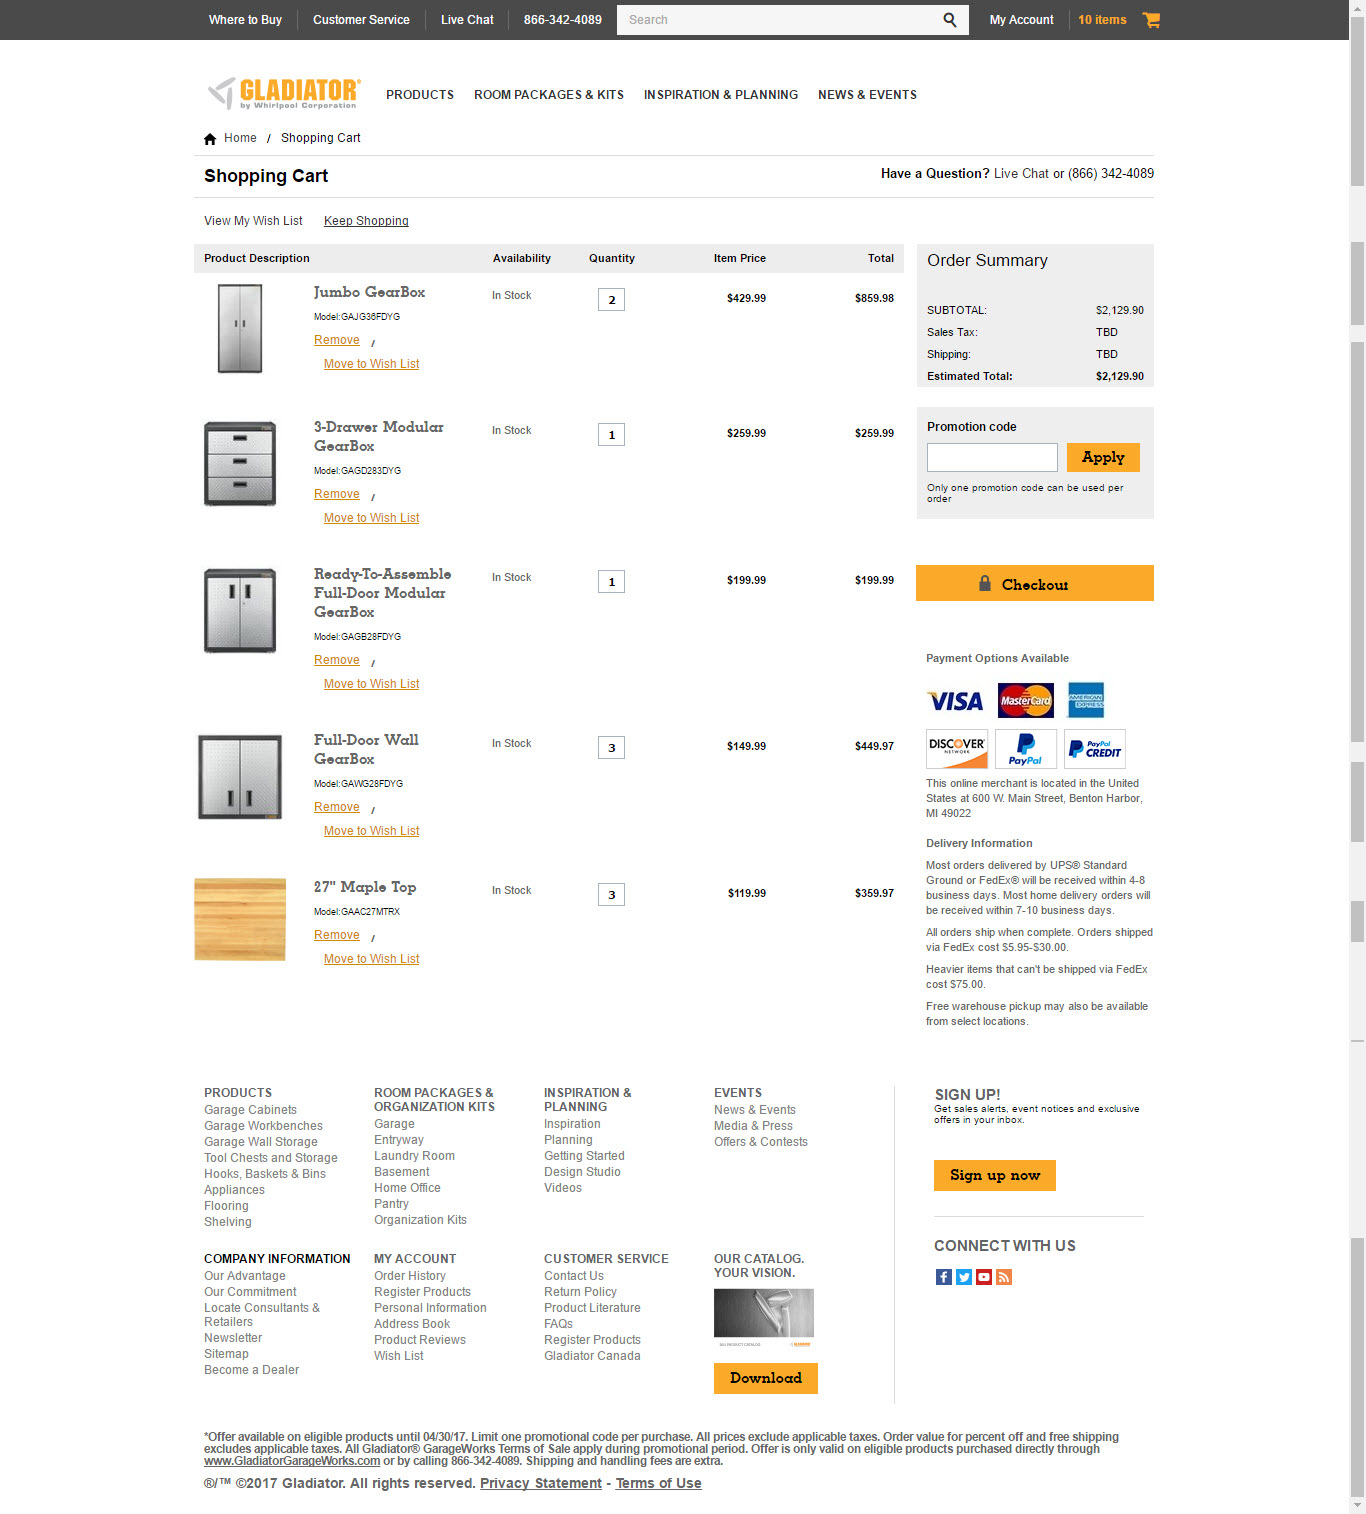This screenshot has height=1514, width=1366.
Task: Move Full-Door Wall GearBox to Wish List
Action: click(371, 831)
